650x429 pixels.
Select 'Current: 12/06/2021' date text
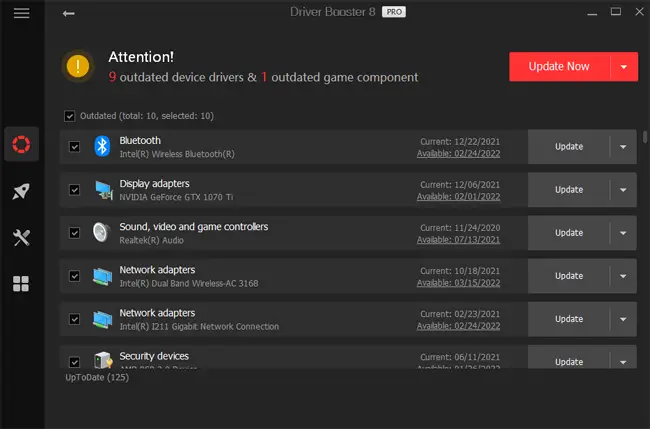460,185
